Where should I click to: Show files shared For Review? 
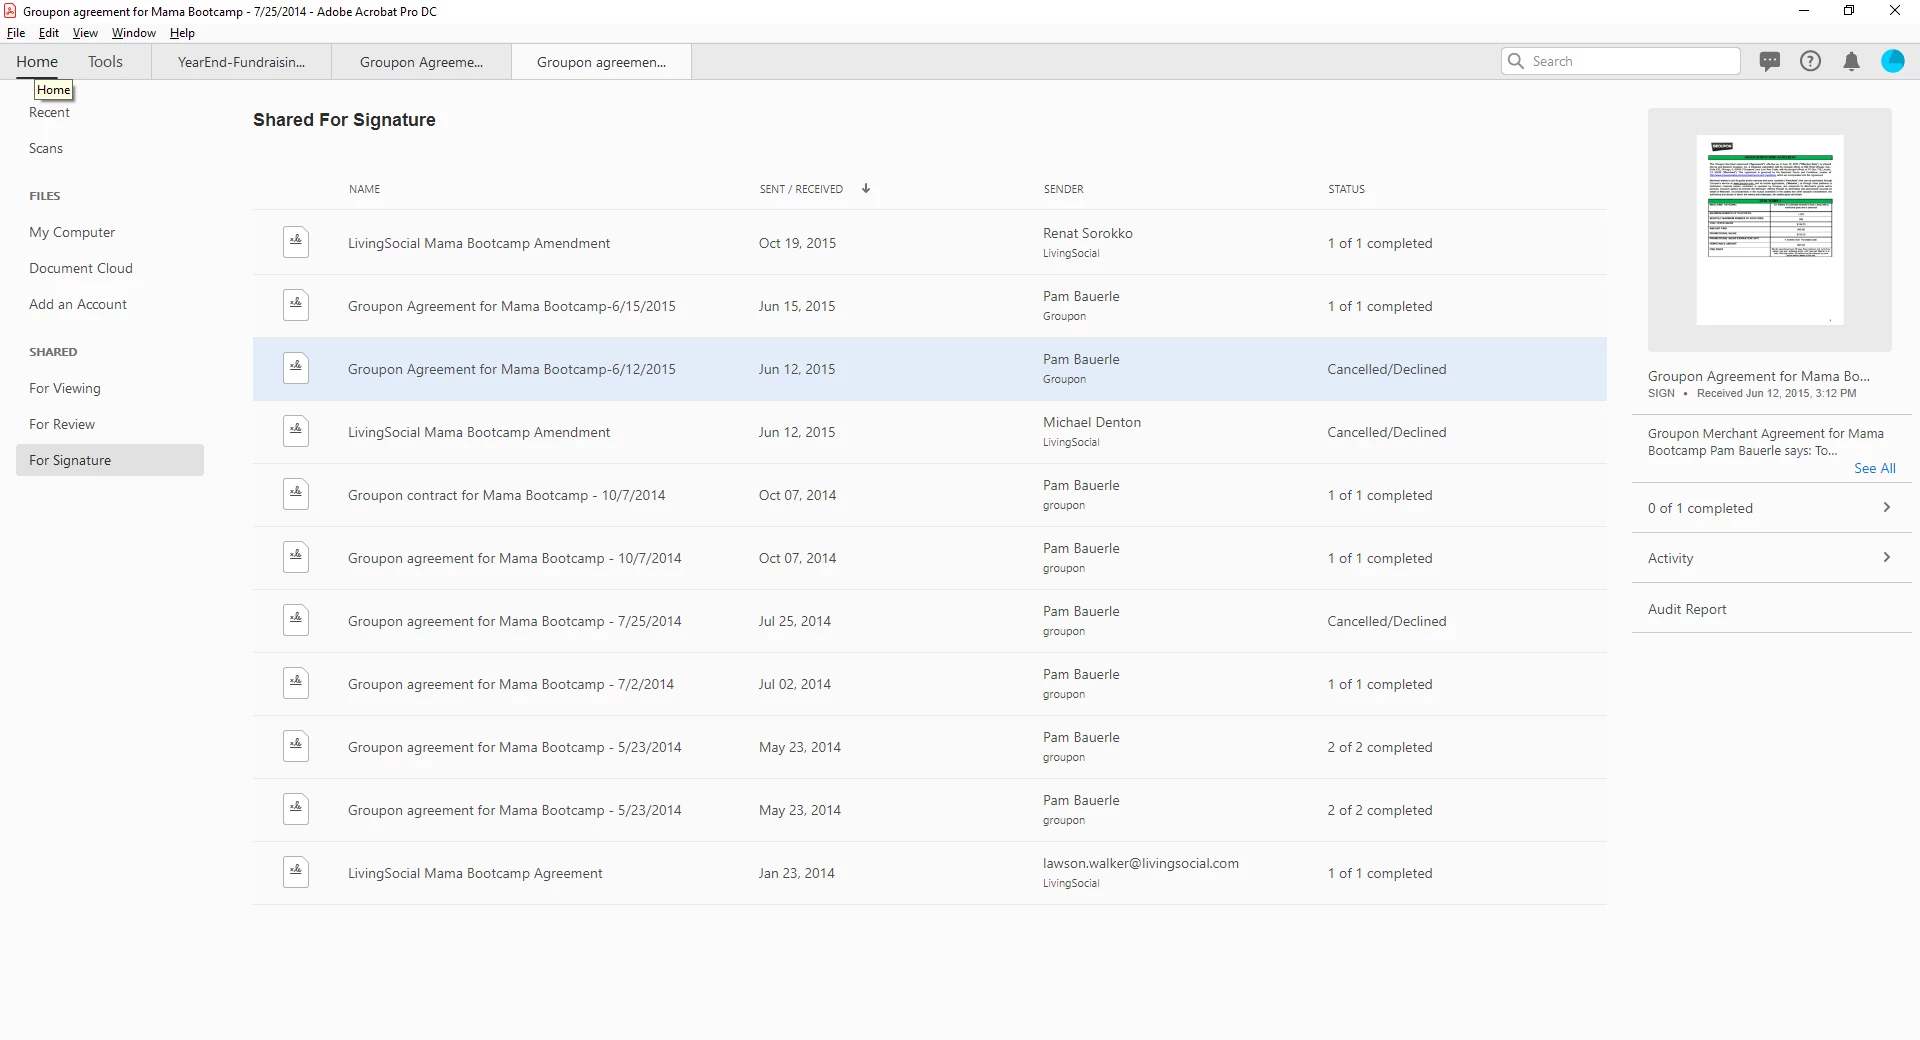click(62, 424)
